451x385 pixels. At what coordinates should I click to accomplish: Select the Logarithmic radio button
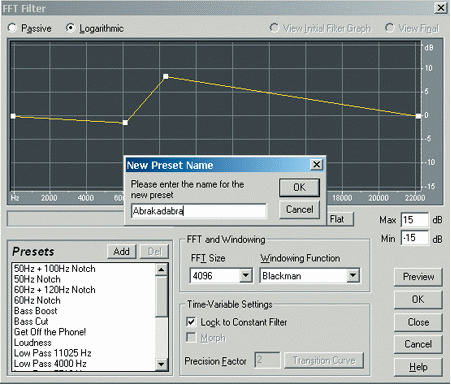(x=70, y=28)
